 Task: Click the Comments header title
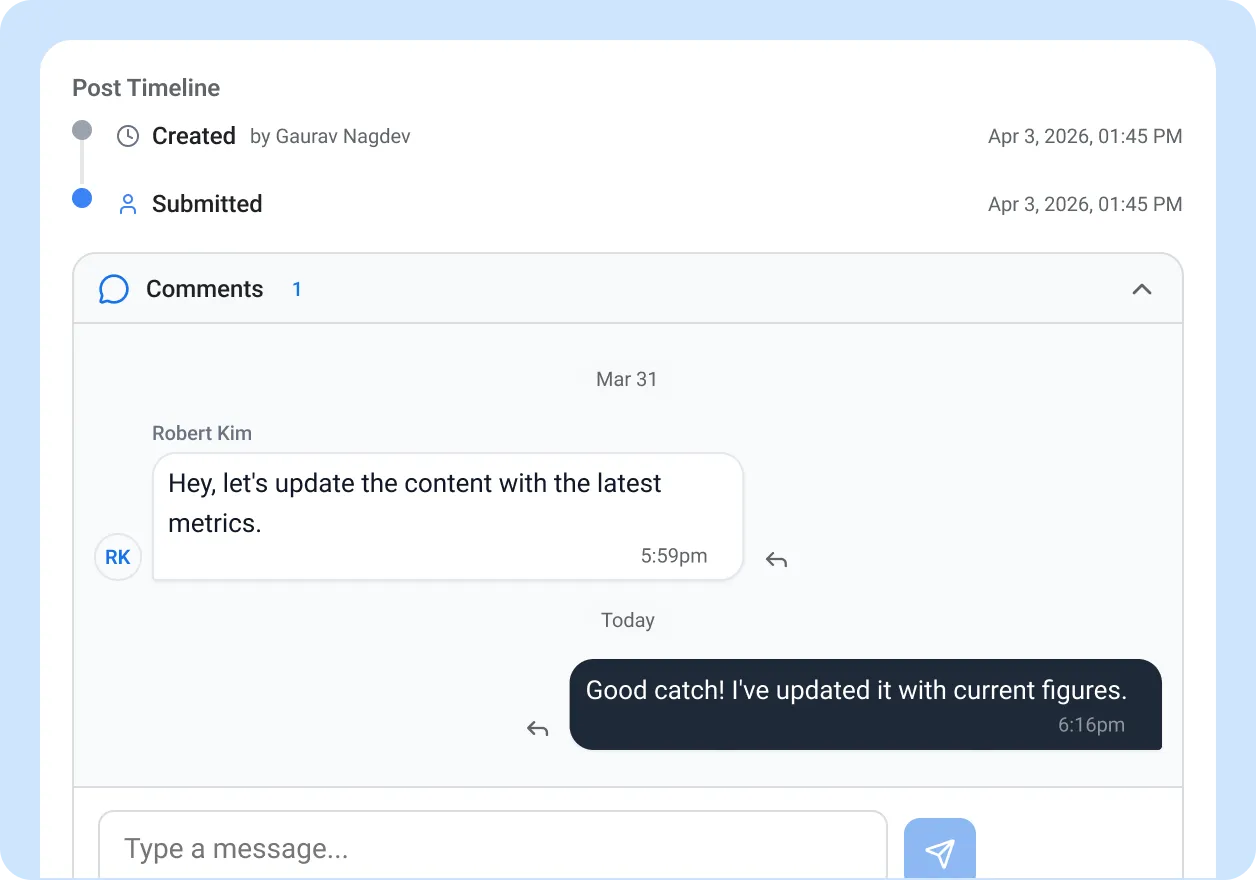(x=204, y=290)
